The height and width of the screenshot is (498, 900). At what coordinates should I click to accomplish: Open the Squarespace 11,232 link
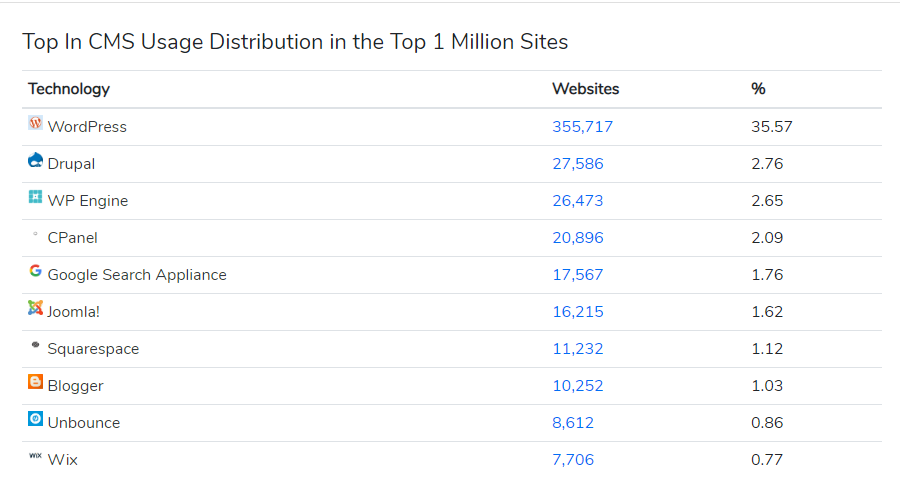(x=578, y=349)
